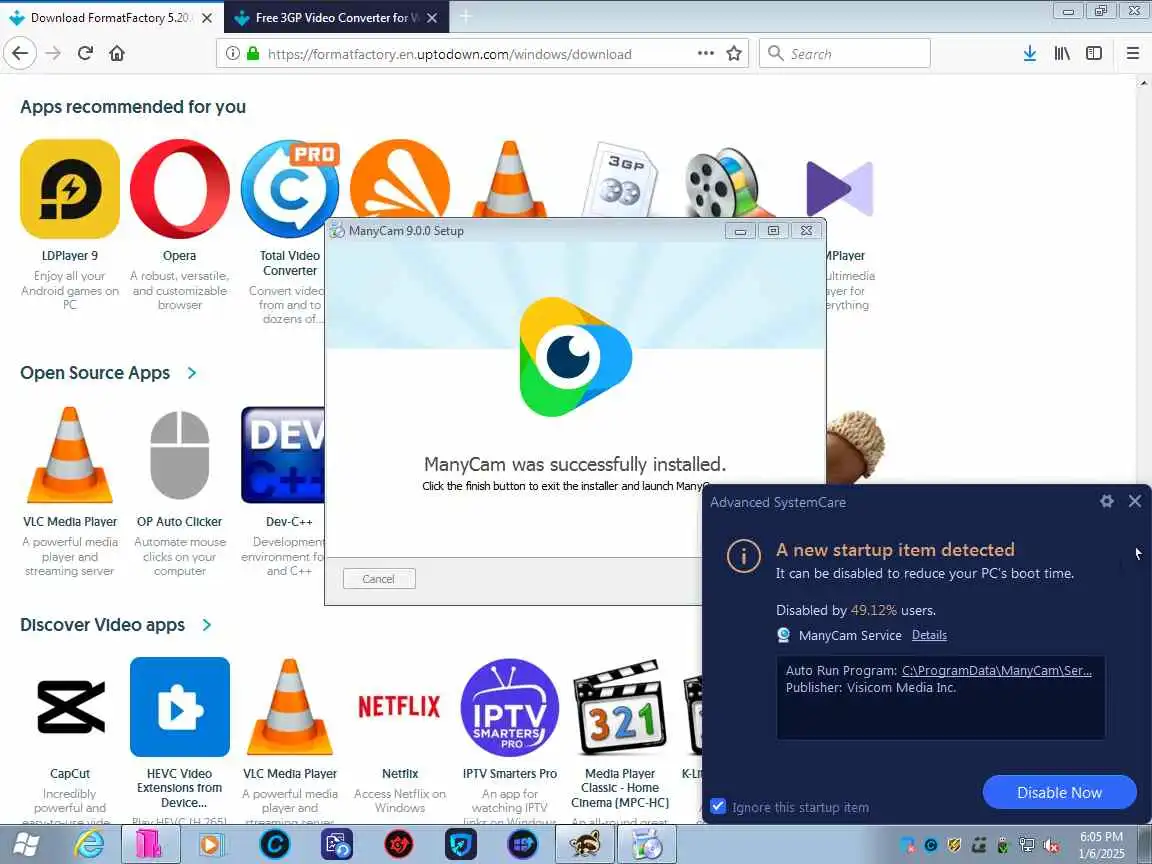
Task: Click the purple play-arrow player icon
Action: click(840, 189)
